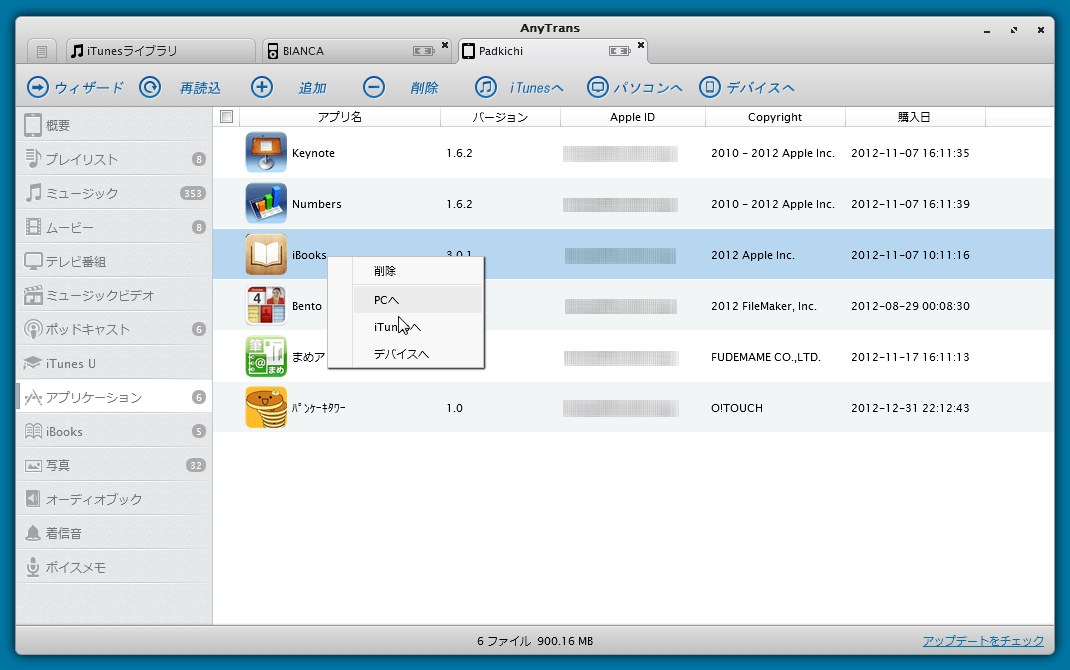The height and width of the screenshot is (670, 1070).
Task: Select the Keynote app name text
Action: 313,153
